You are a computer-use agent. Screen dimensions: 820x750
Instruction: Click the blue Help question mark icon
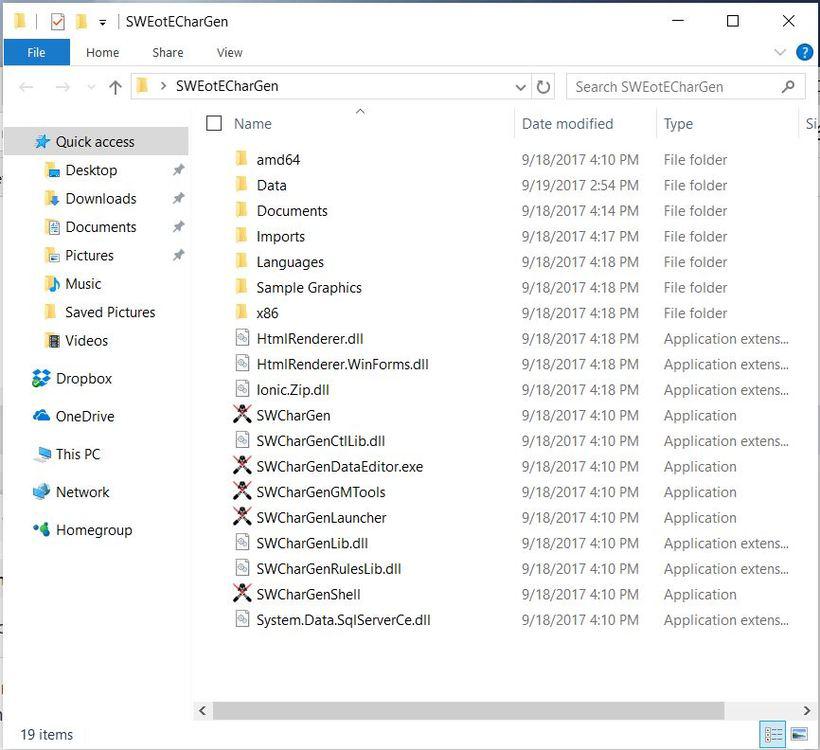(x=804, y=52)
